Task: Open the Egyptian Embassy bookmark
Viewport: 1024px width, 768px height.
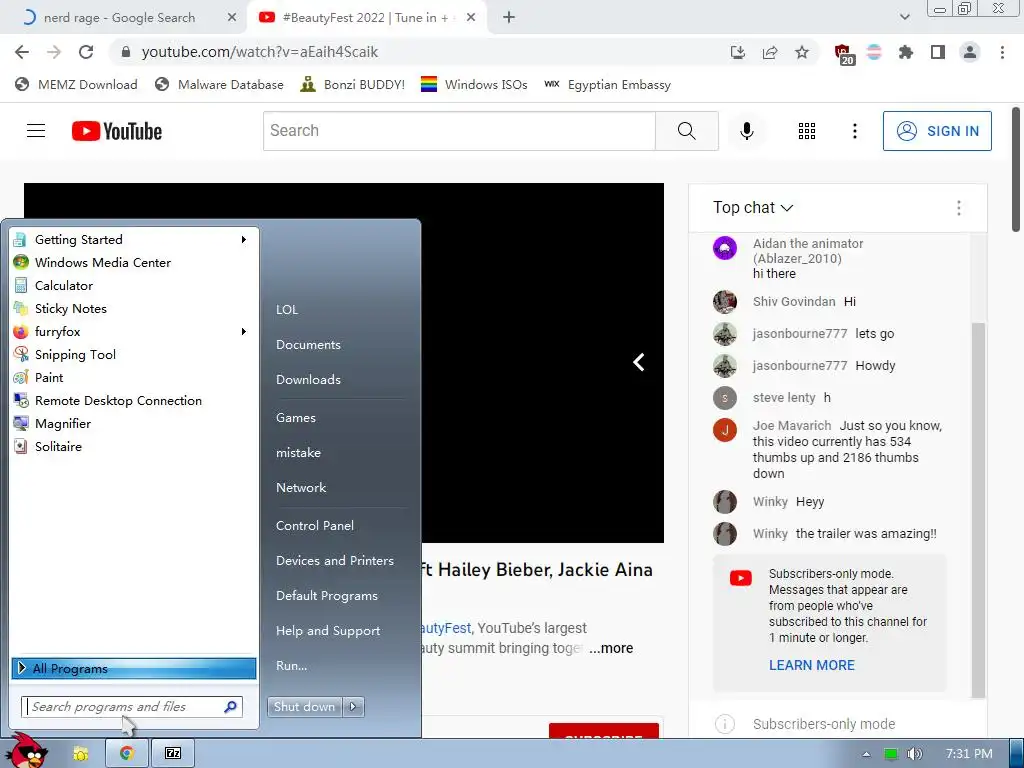Action: click(607, 84)
